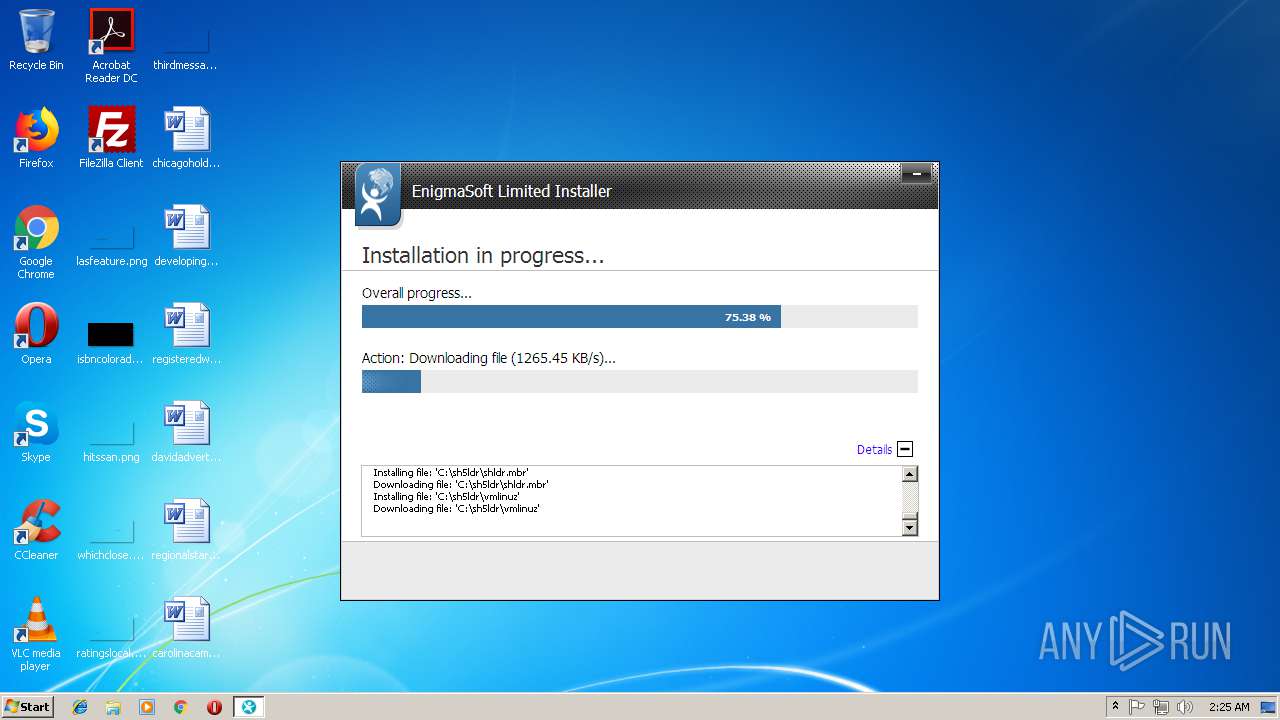Open the Recycle Bin desktop icon
Viewport: 1280px width, 720px height.
click(x=36, y=40)
